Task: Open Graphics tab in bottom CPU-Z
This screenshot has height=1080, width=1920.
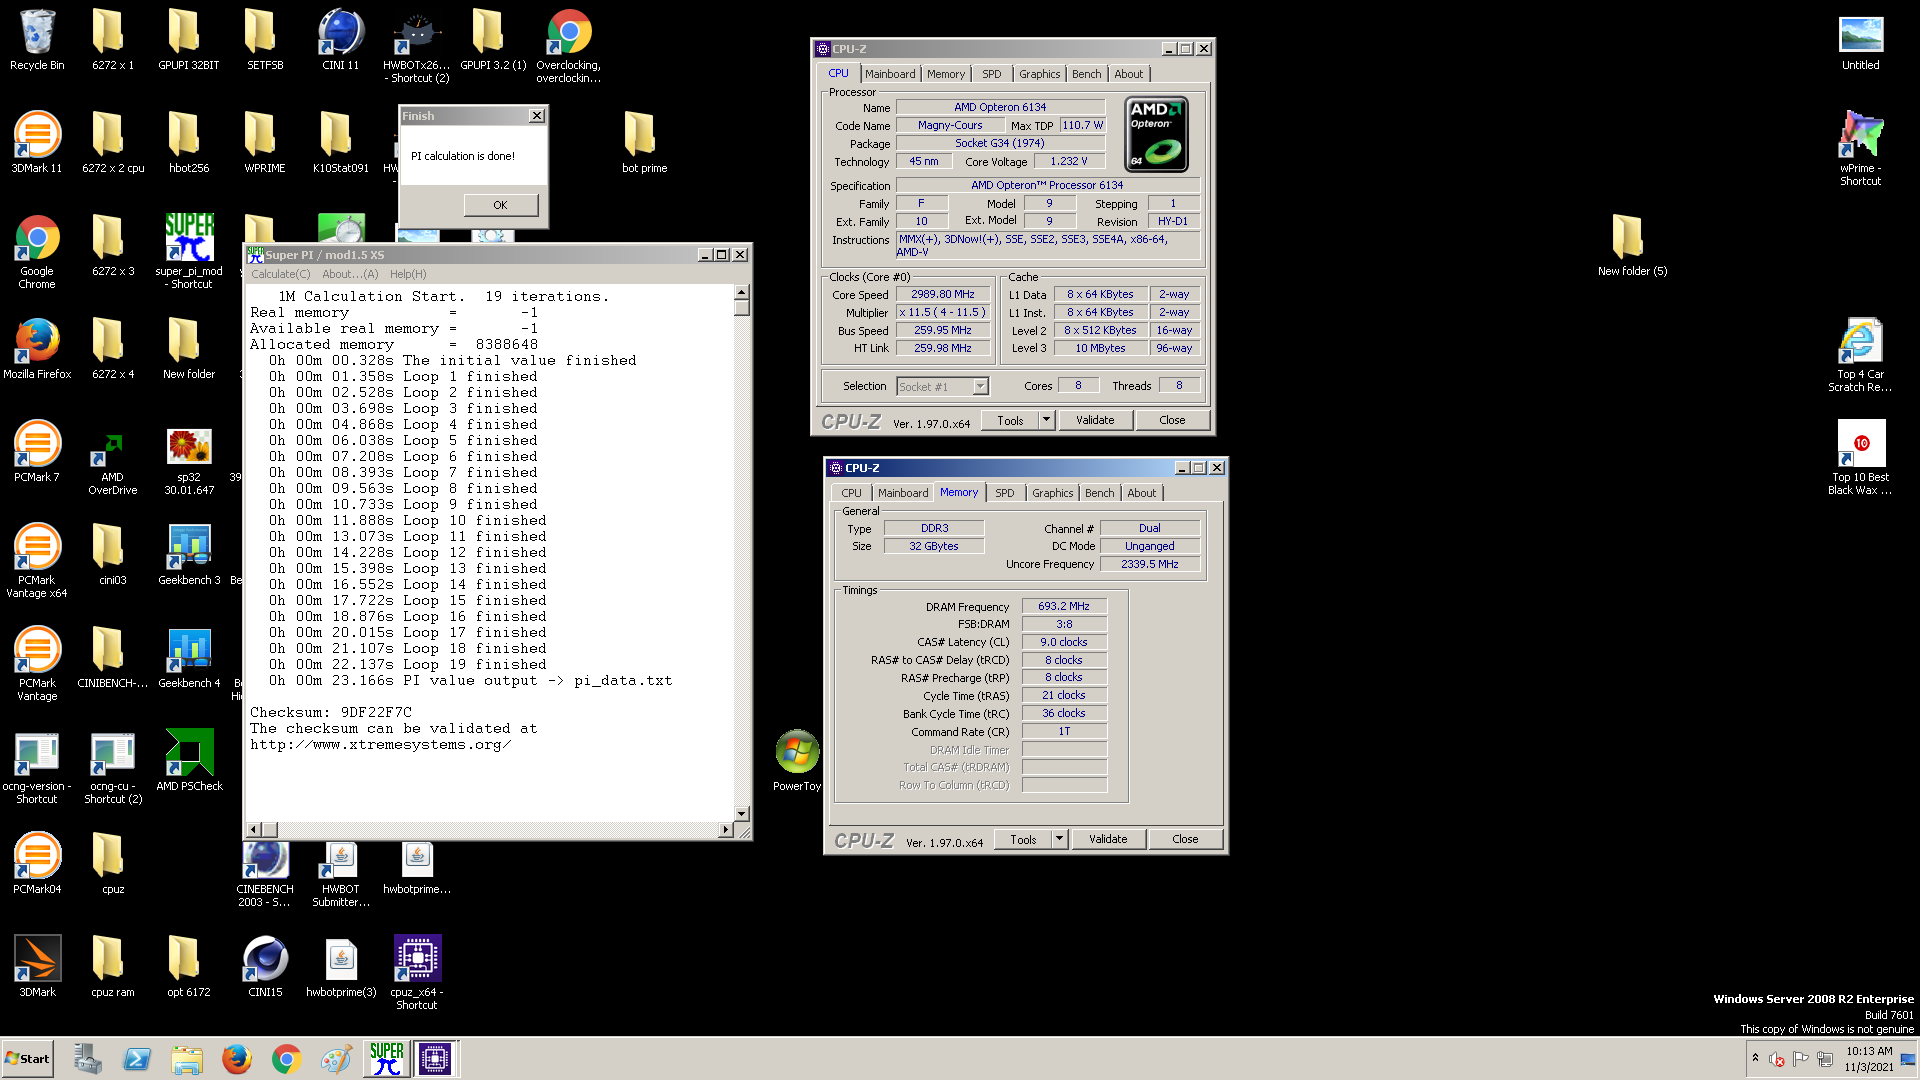Action: 1052,493
